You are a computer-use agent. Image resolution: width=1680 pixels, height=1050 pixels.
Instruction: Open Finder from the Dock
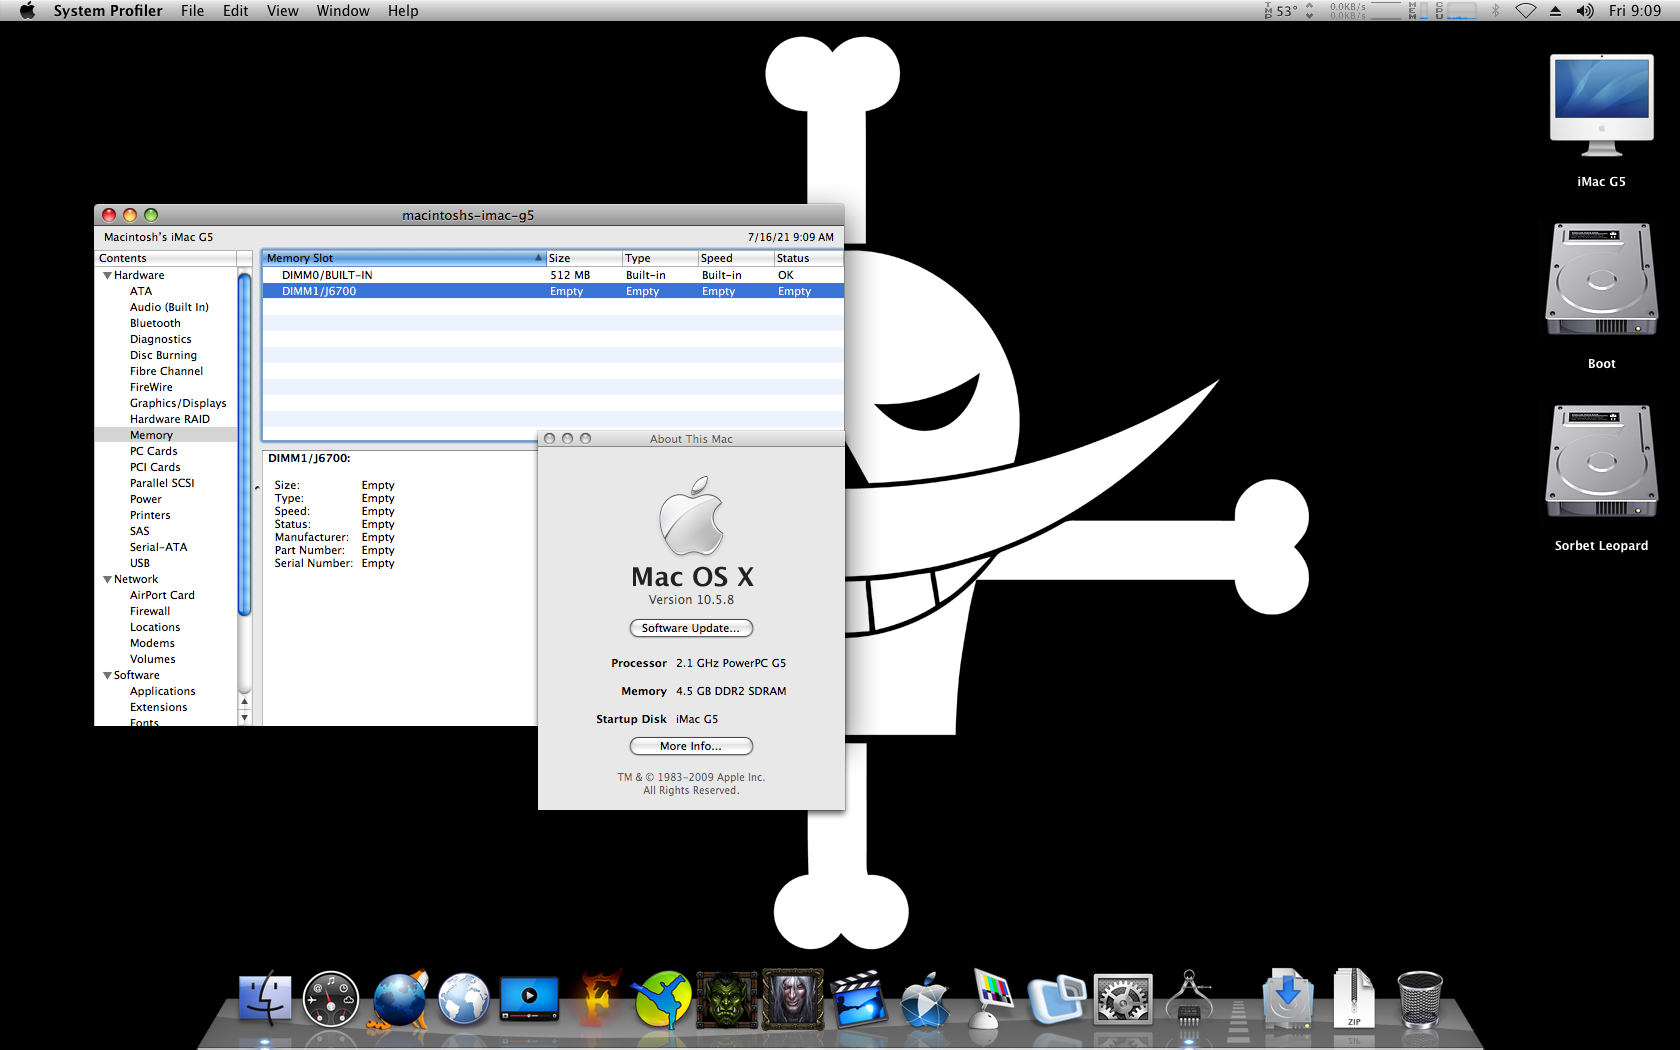click(x=265, y=999)
